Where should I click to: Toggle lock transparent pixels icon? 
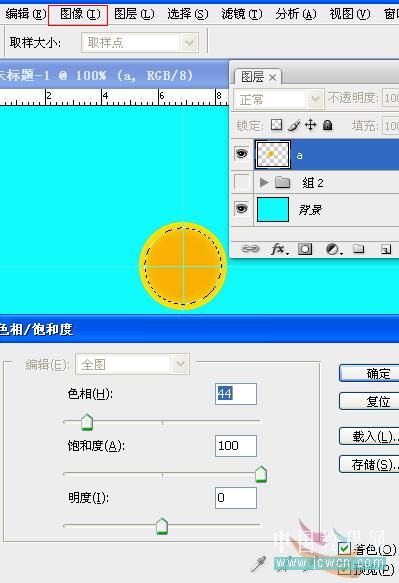click(276, 125)
